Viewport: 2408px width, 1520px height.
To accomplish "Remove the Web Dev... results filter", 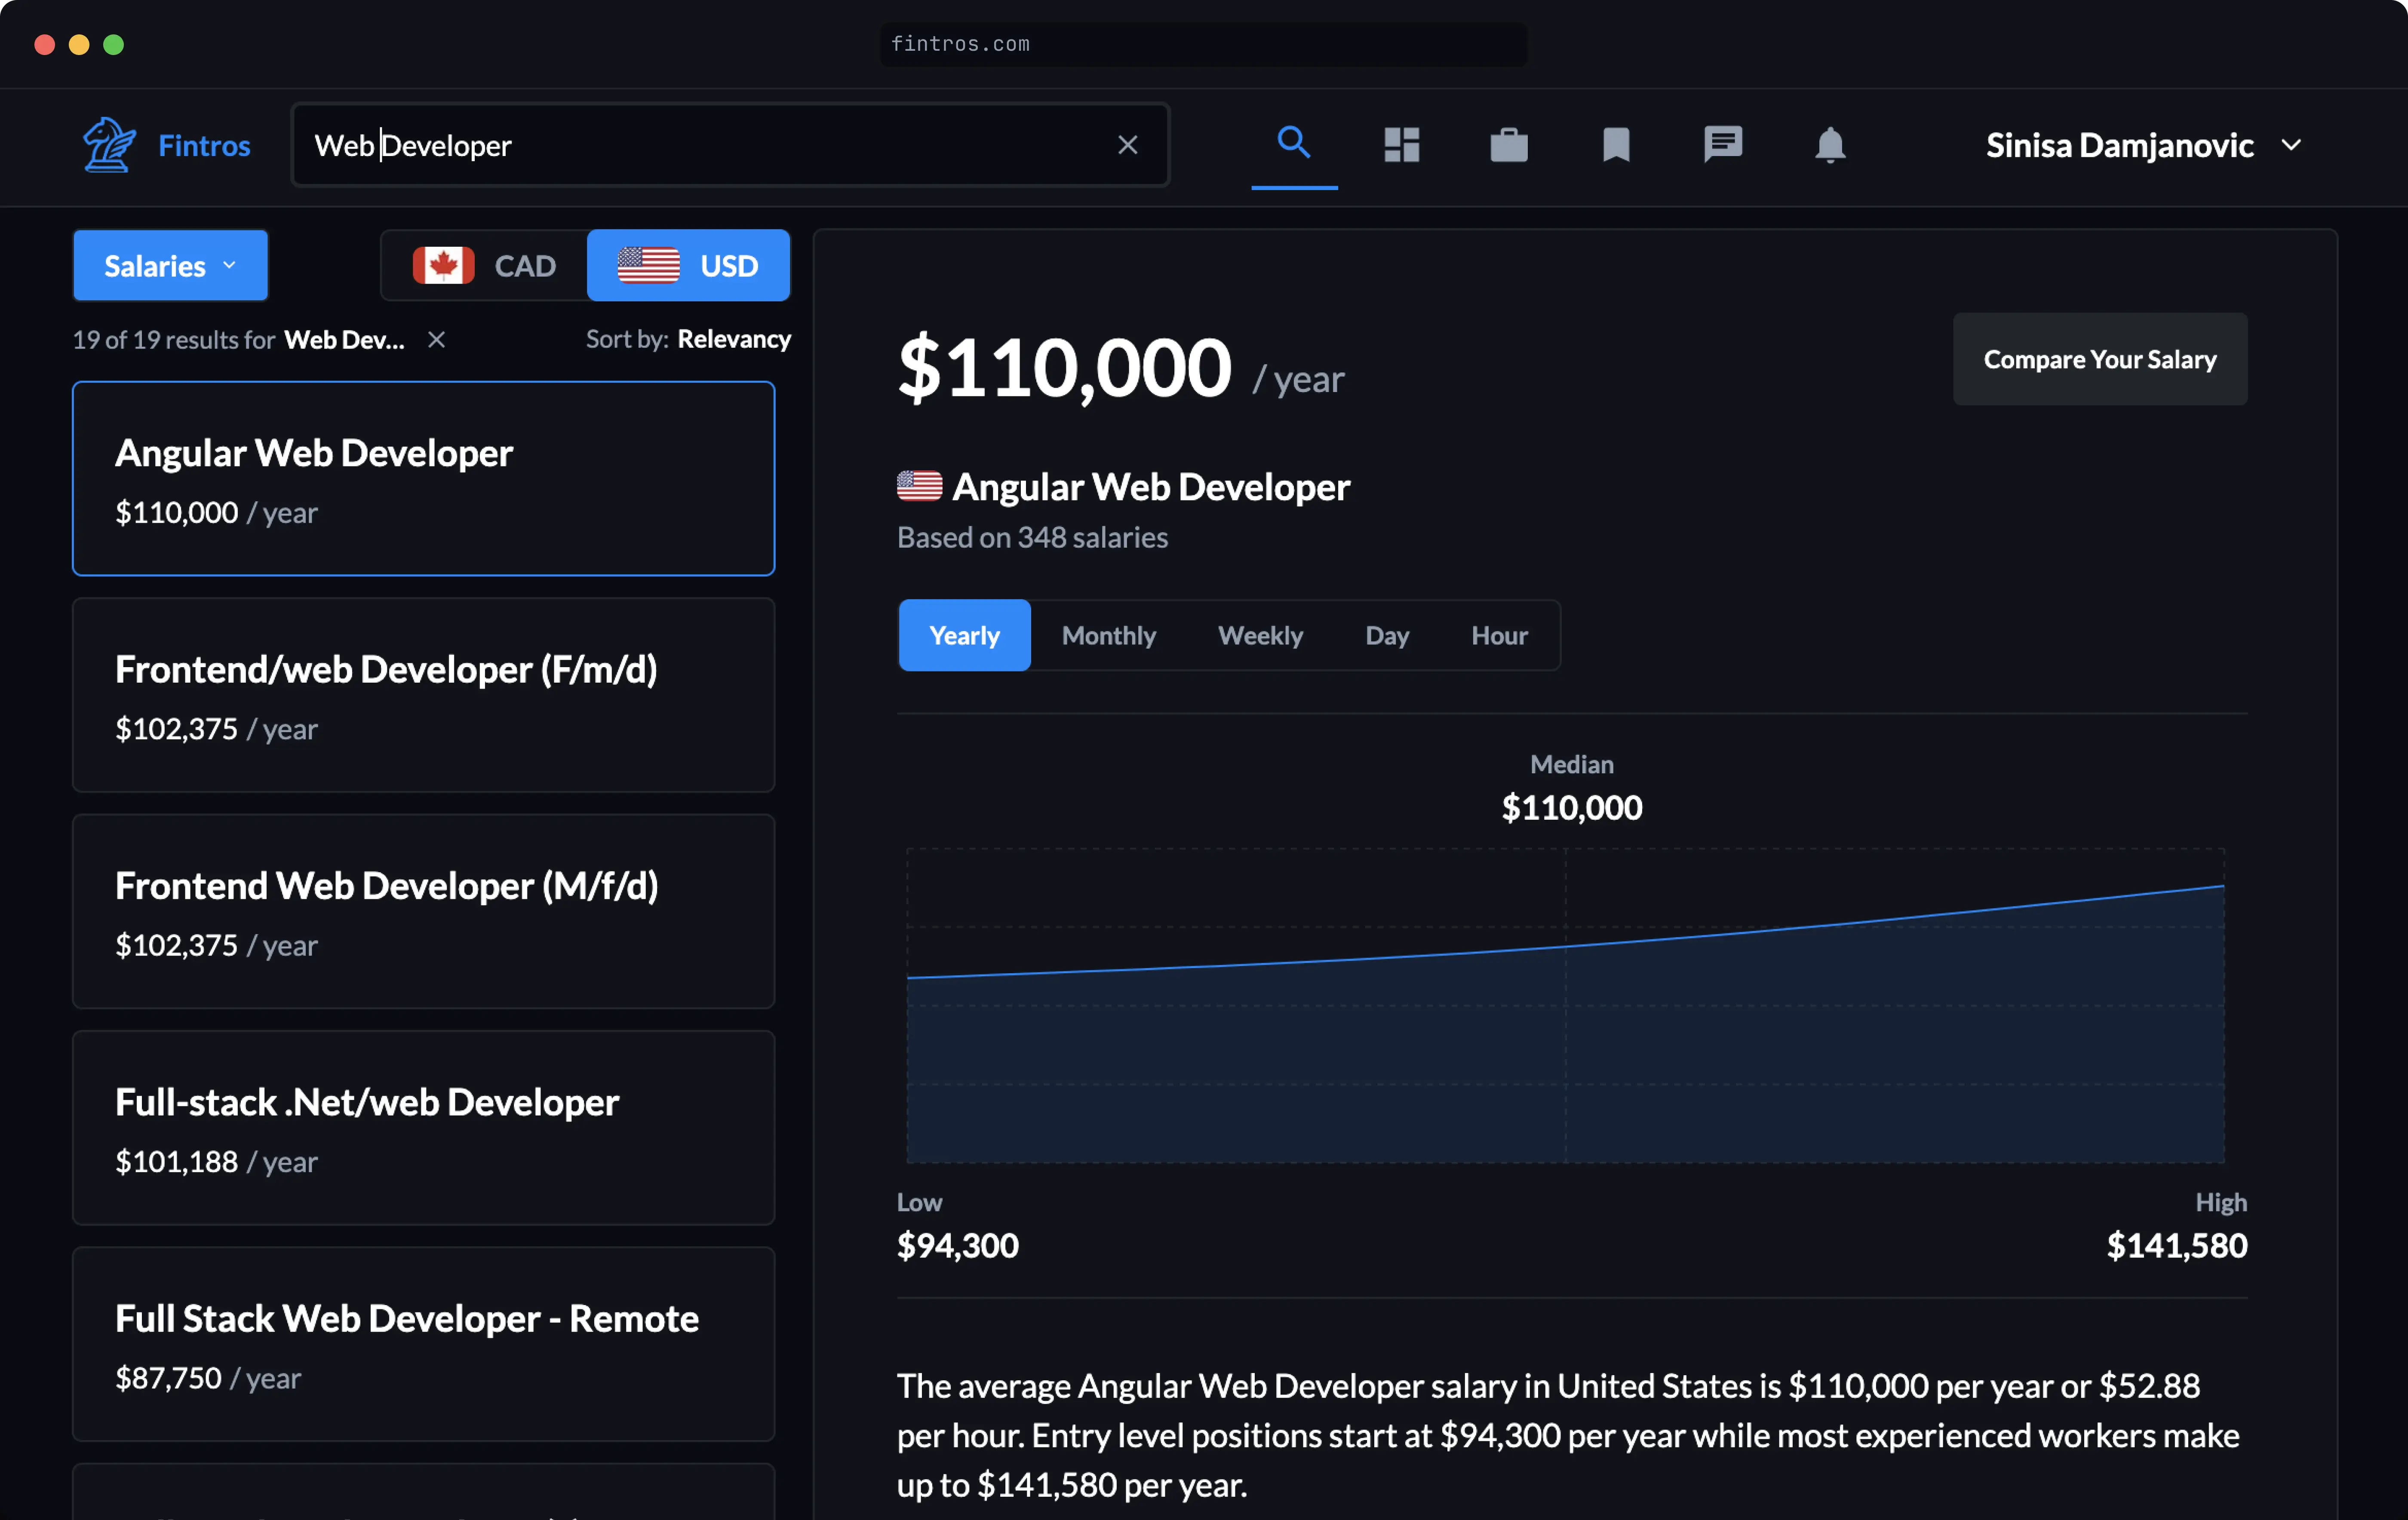I will click(x=436, y=340).
